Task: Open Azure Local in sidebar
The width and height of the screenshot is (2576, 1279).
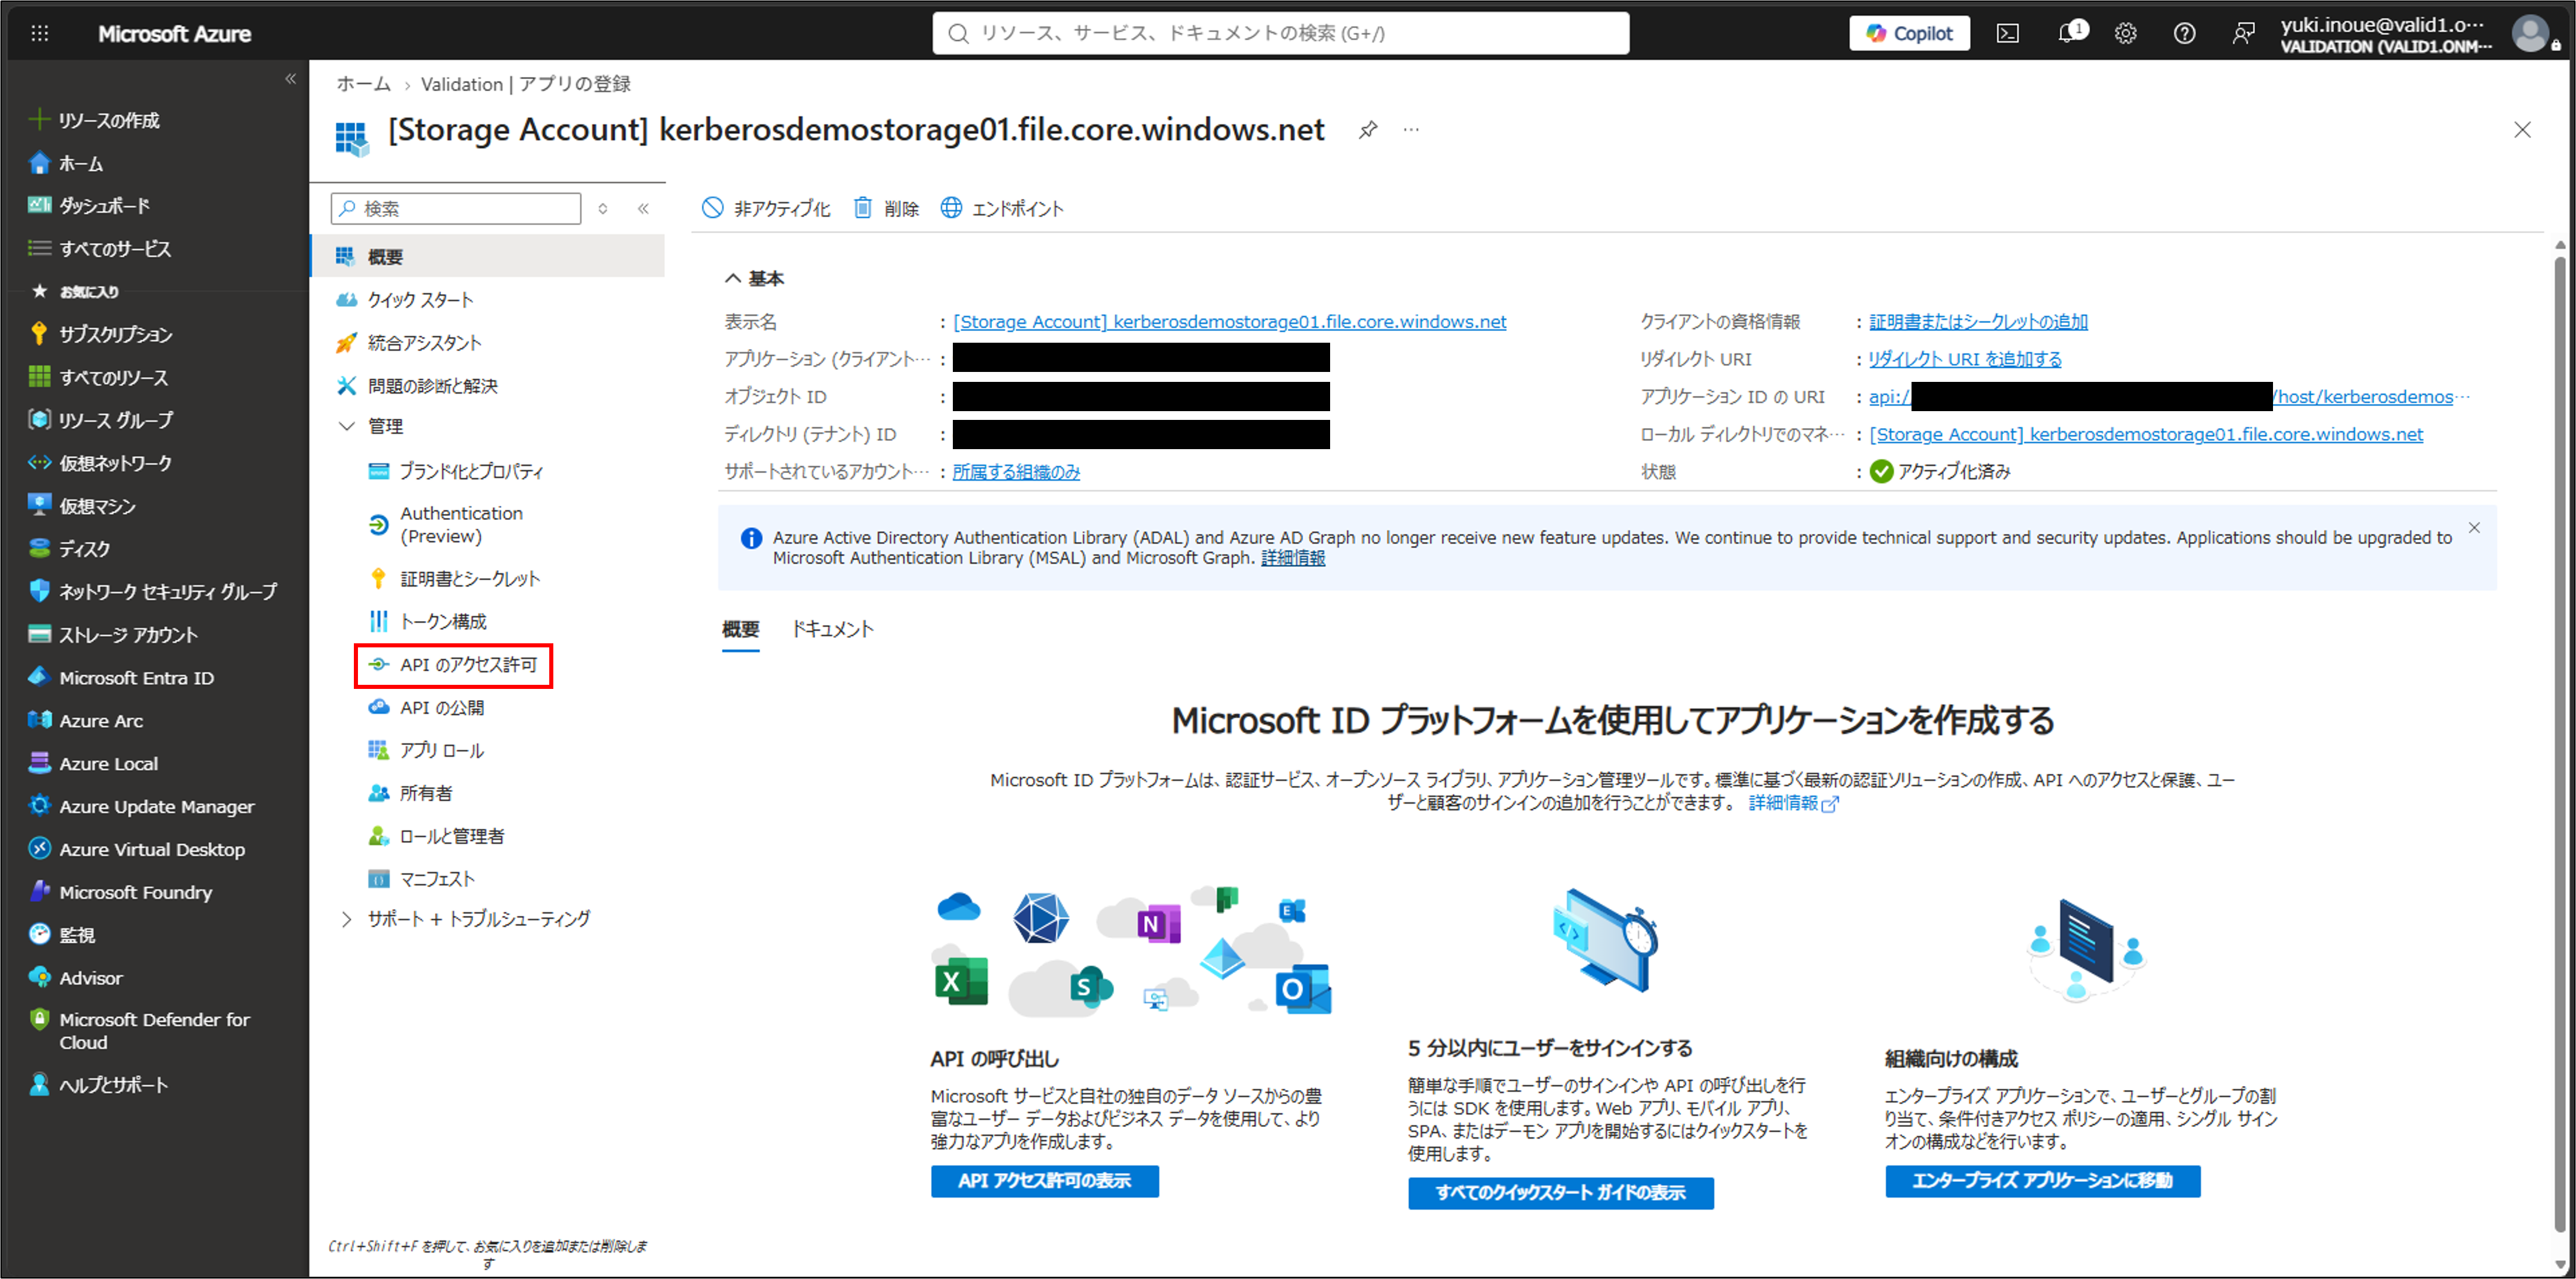Action: (94, 763)
